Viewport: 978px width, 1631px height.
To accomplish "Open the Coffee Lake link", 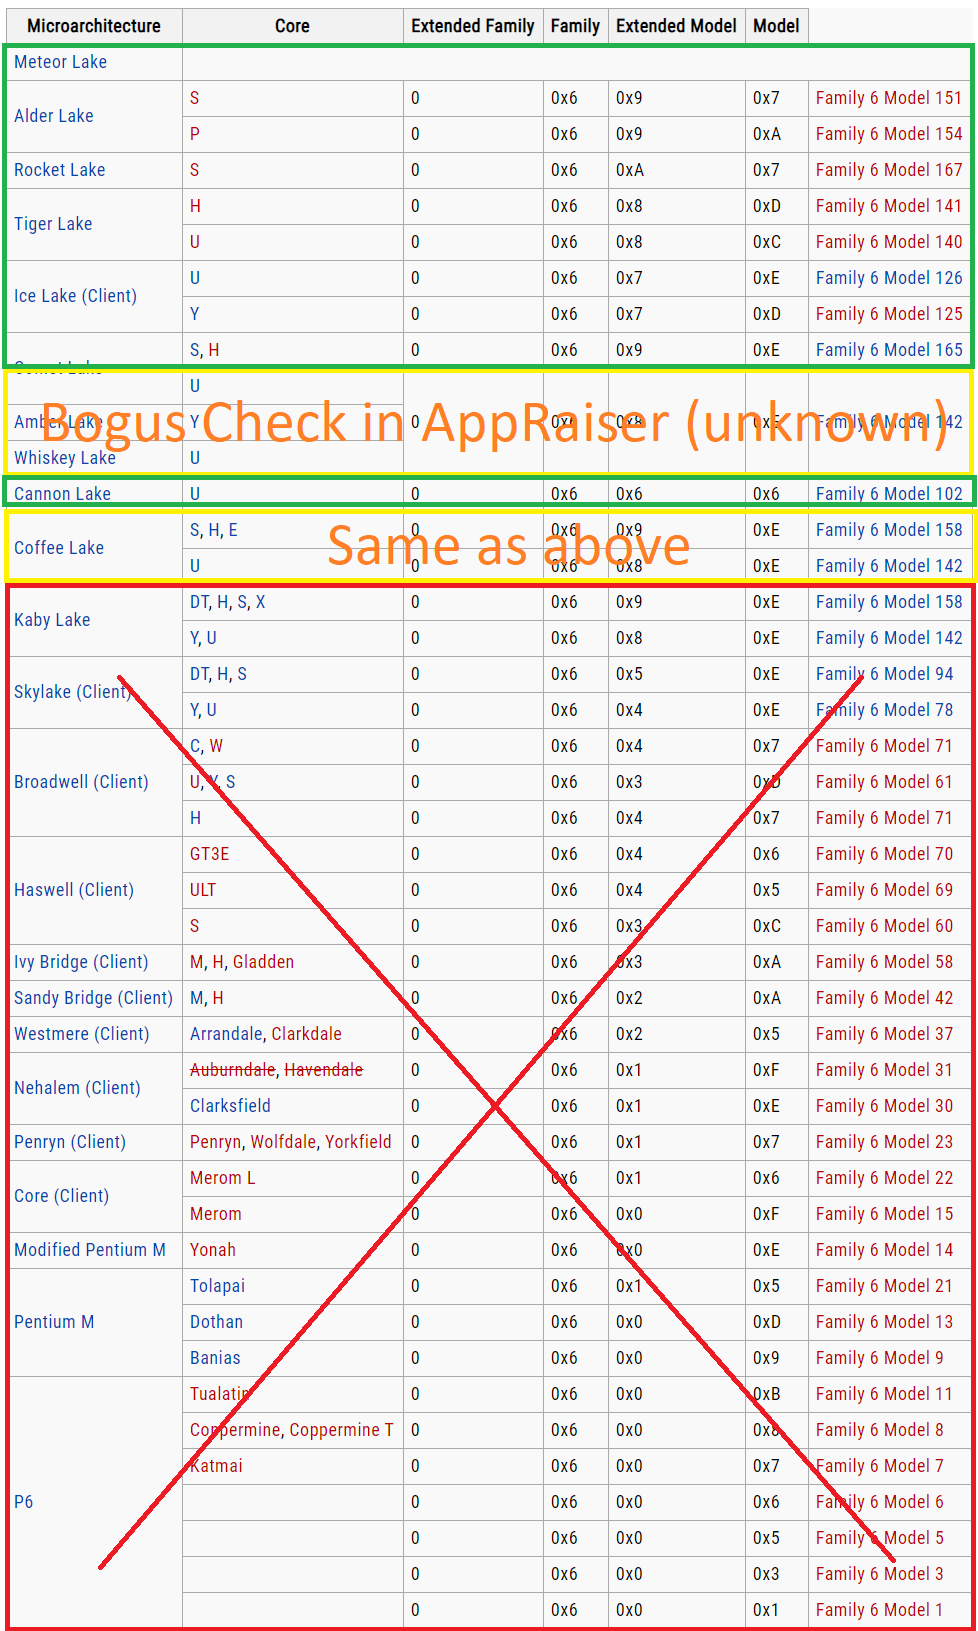I will 59,548.
